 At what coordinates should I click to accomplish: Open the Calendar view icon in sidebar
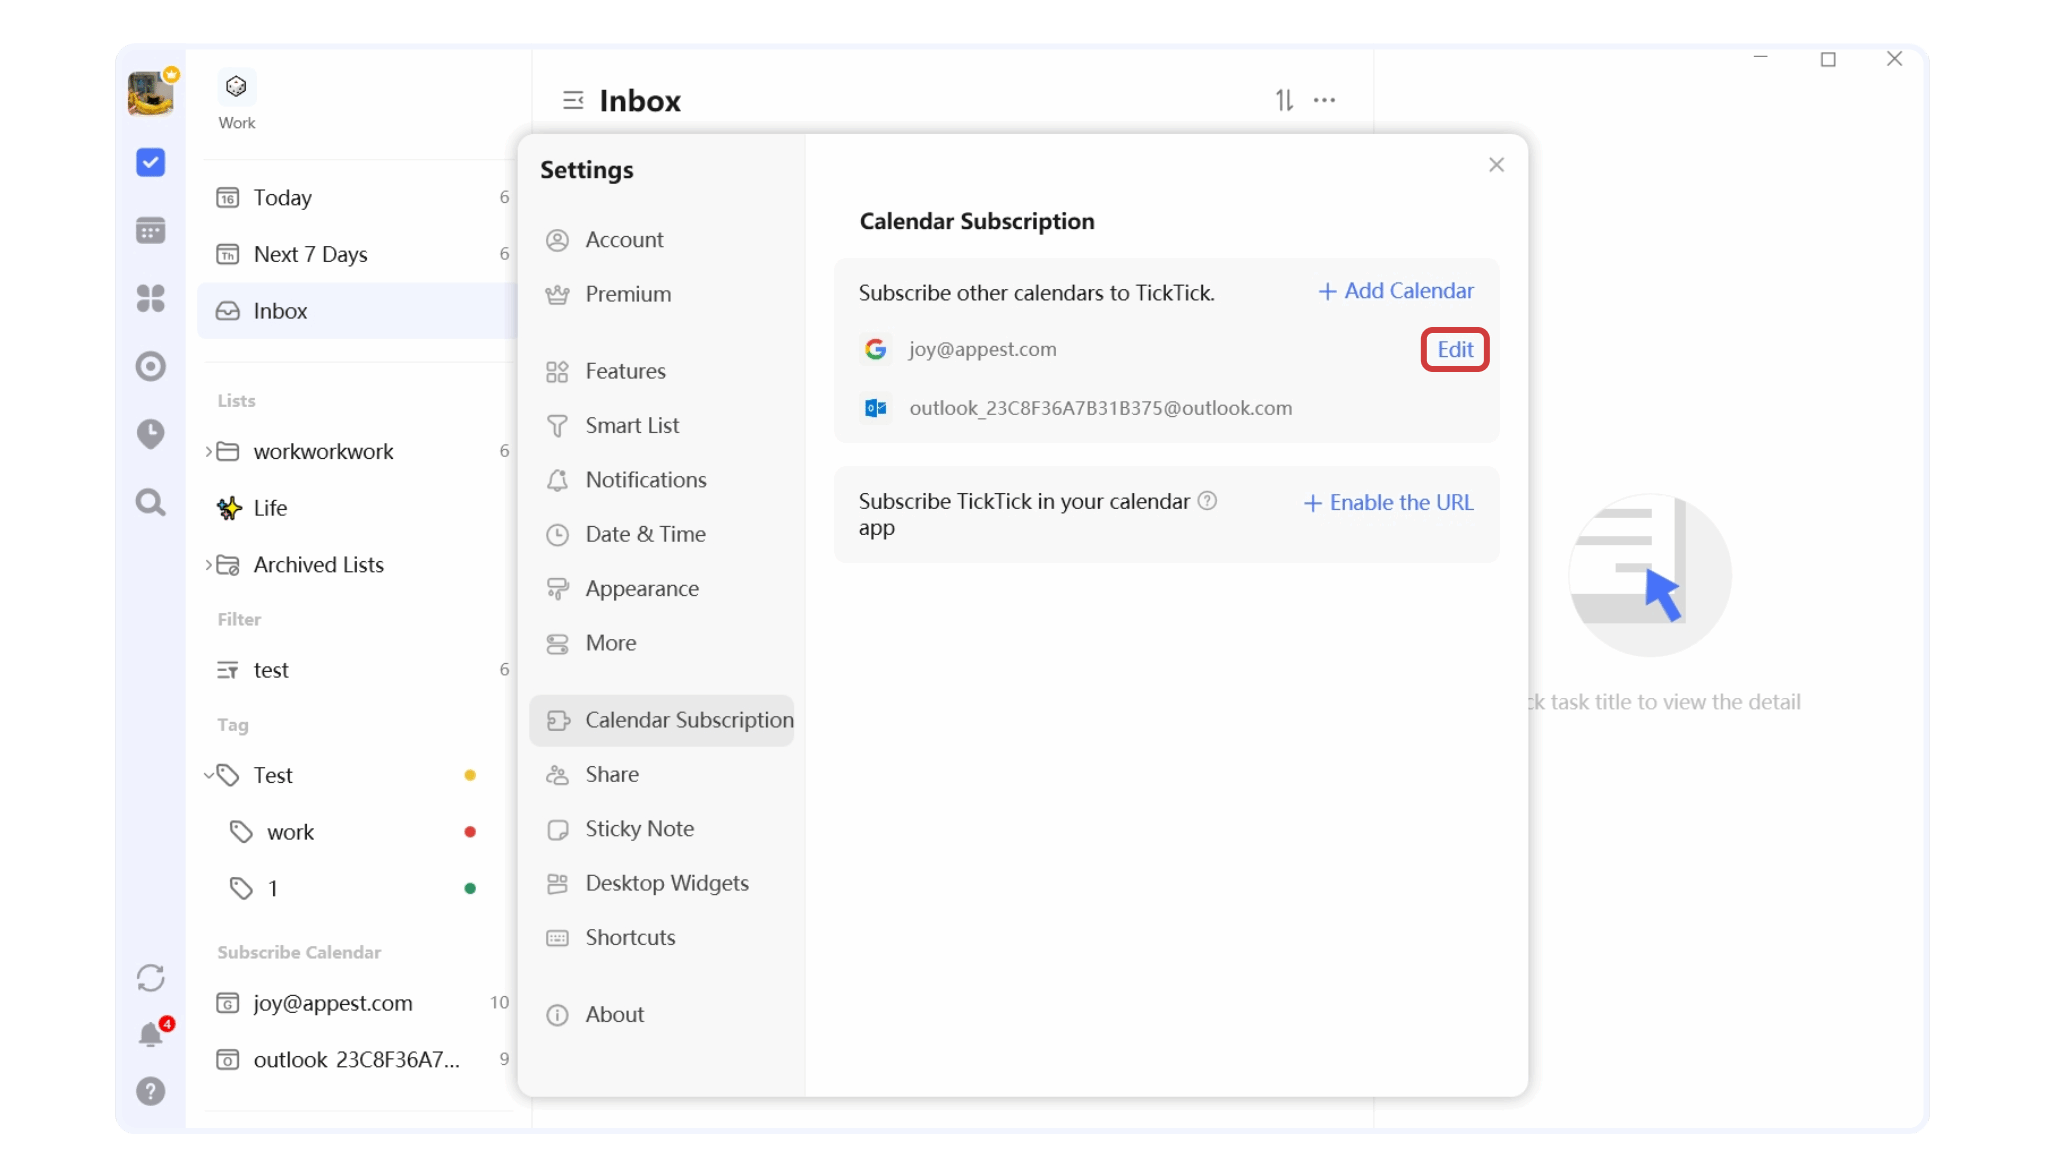point(151,230)
